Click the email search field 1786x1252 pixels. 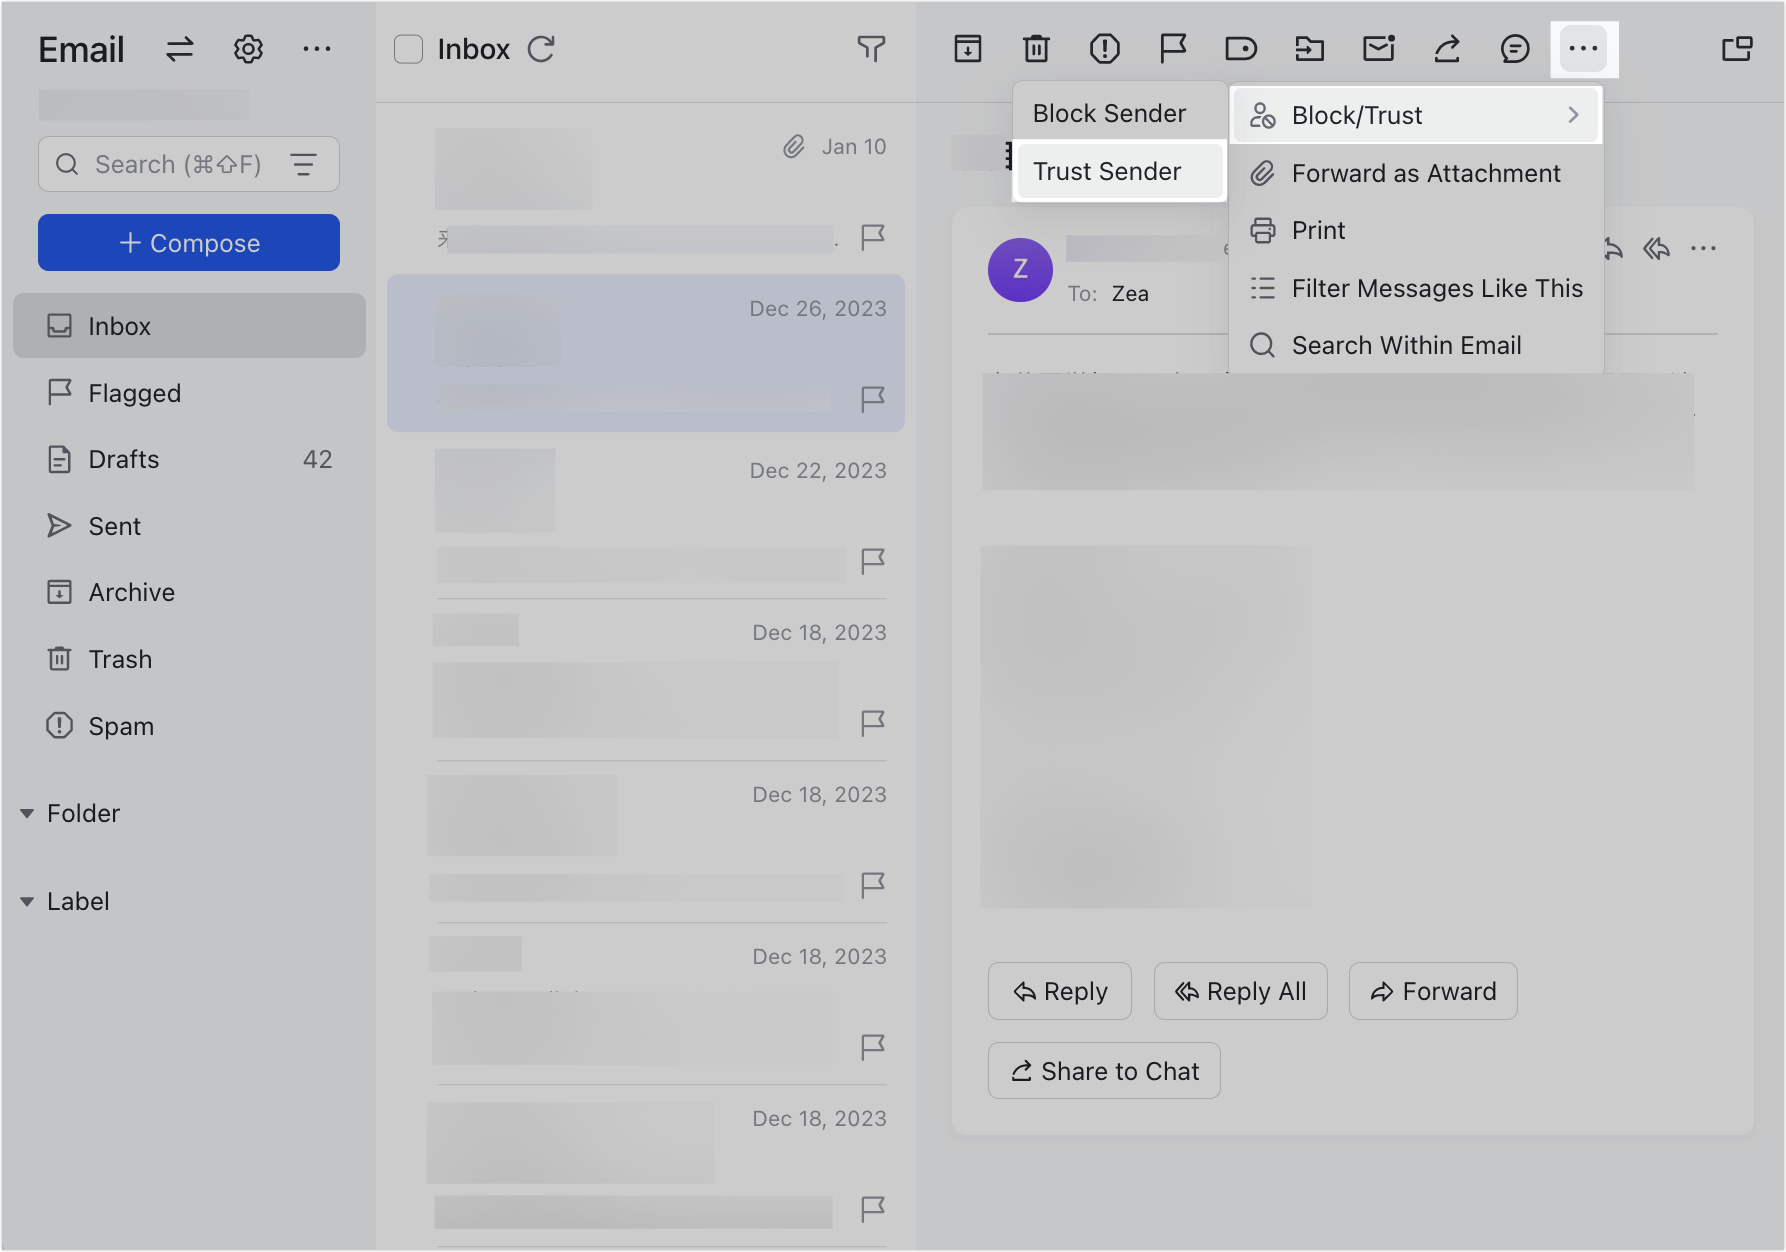(x=178, y=165)
